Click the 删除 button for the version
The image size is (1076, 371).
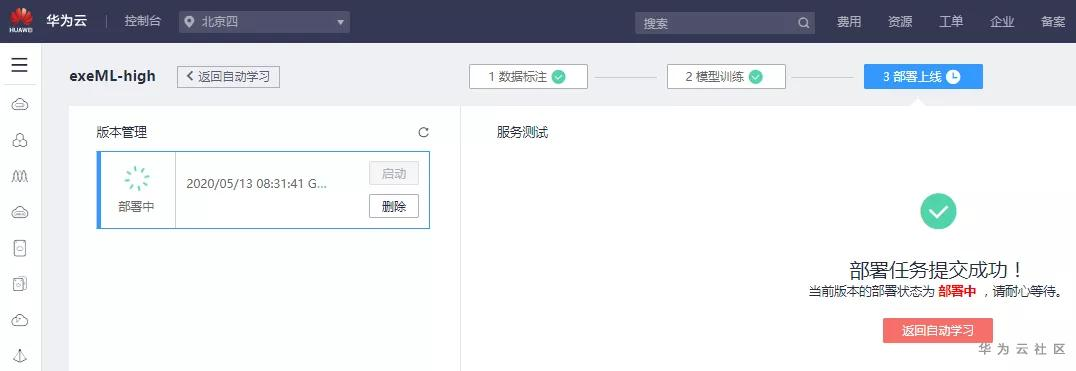[x=394, y=206]
